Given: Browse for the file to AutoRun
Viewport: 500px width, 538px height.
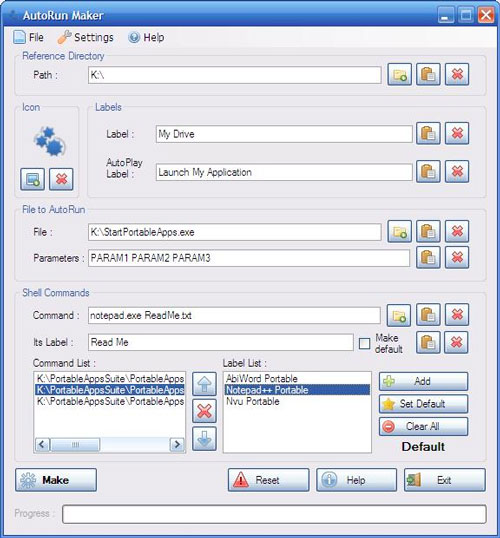Looking at the screenshot, I should 399,232.
